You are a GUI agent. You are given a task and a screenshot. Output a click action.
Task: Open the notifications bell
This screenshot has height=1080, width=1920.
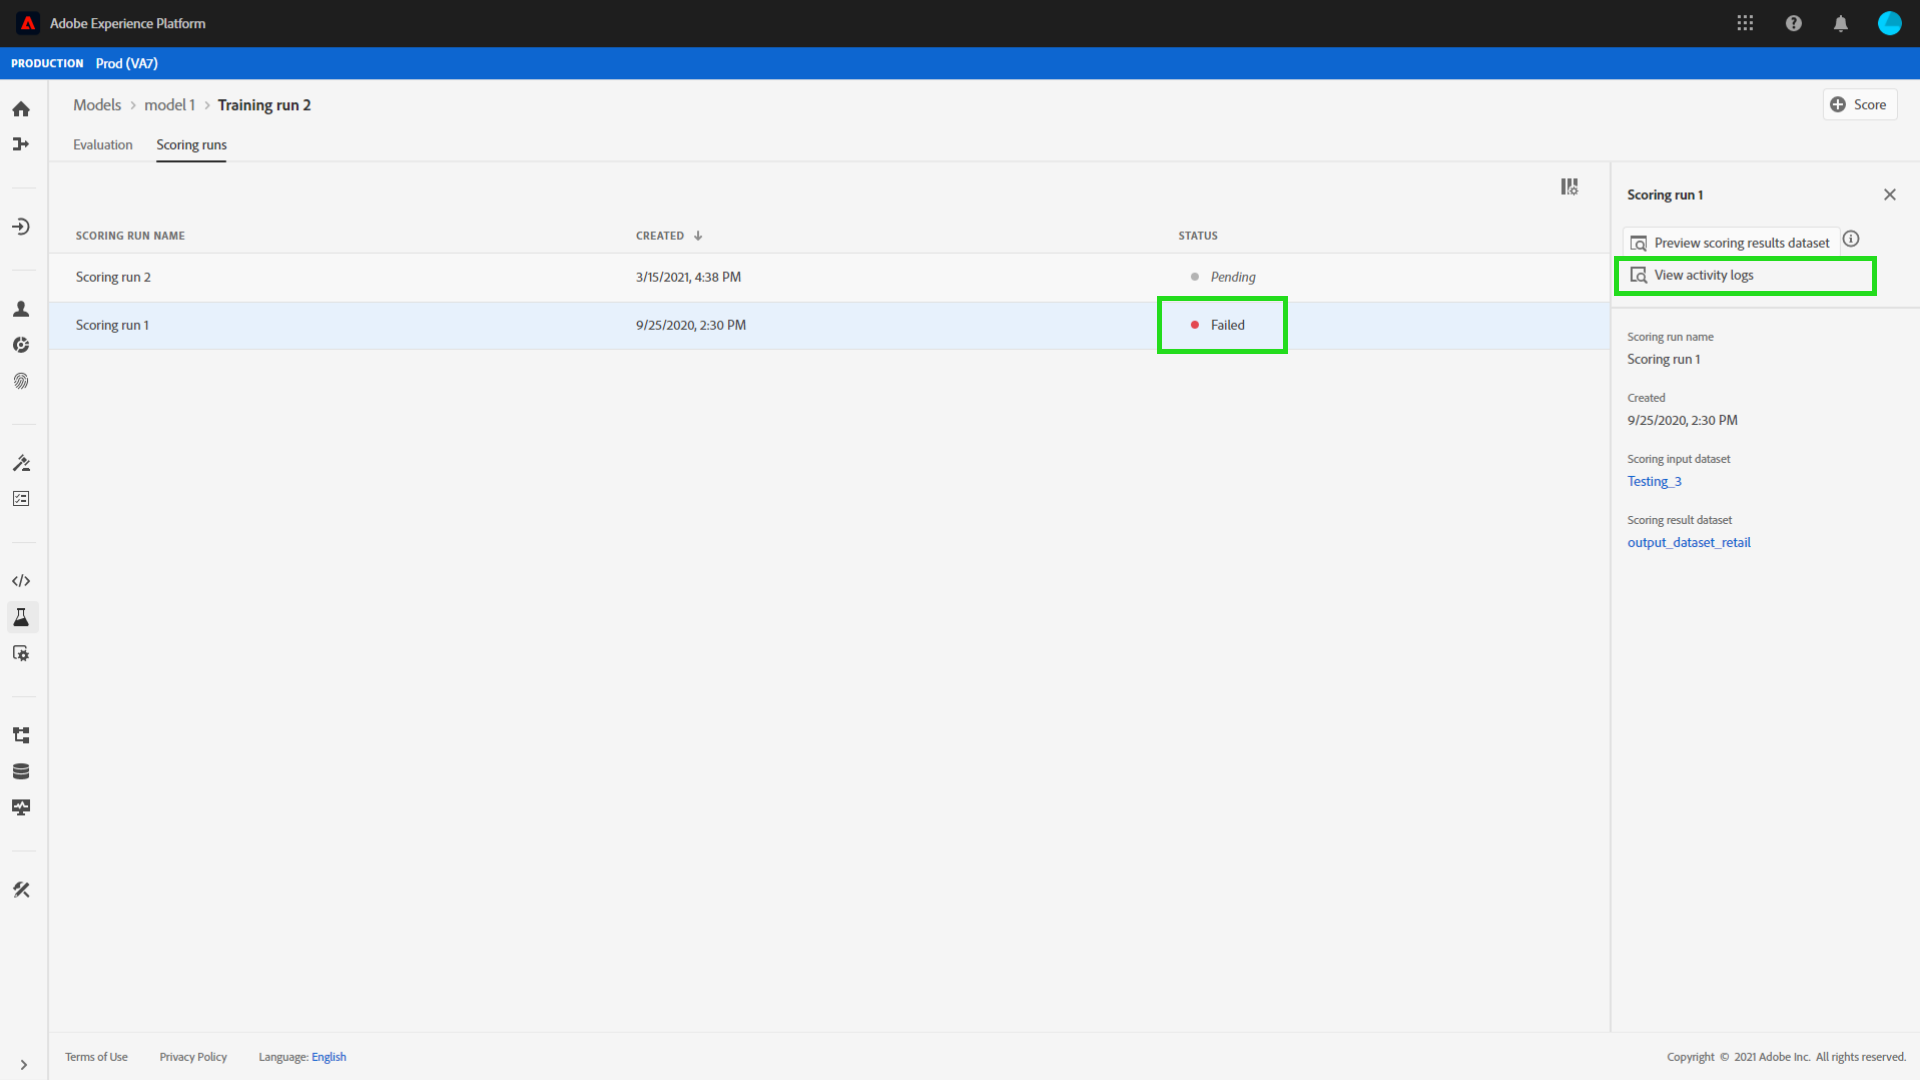click(x=1840, y=23)
